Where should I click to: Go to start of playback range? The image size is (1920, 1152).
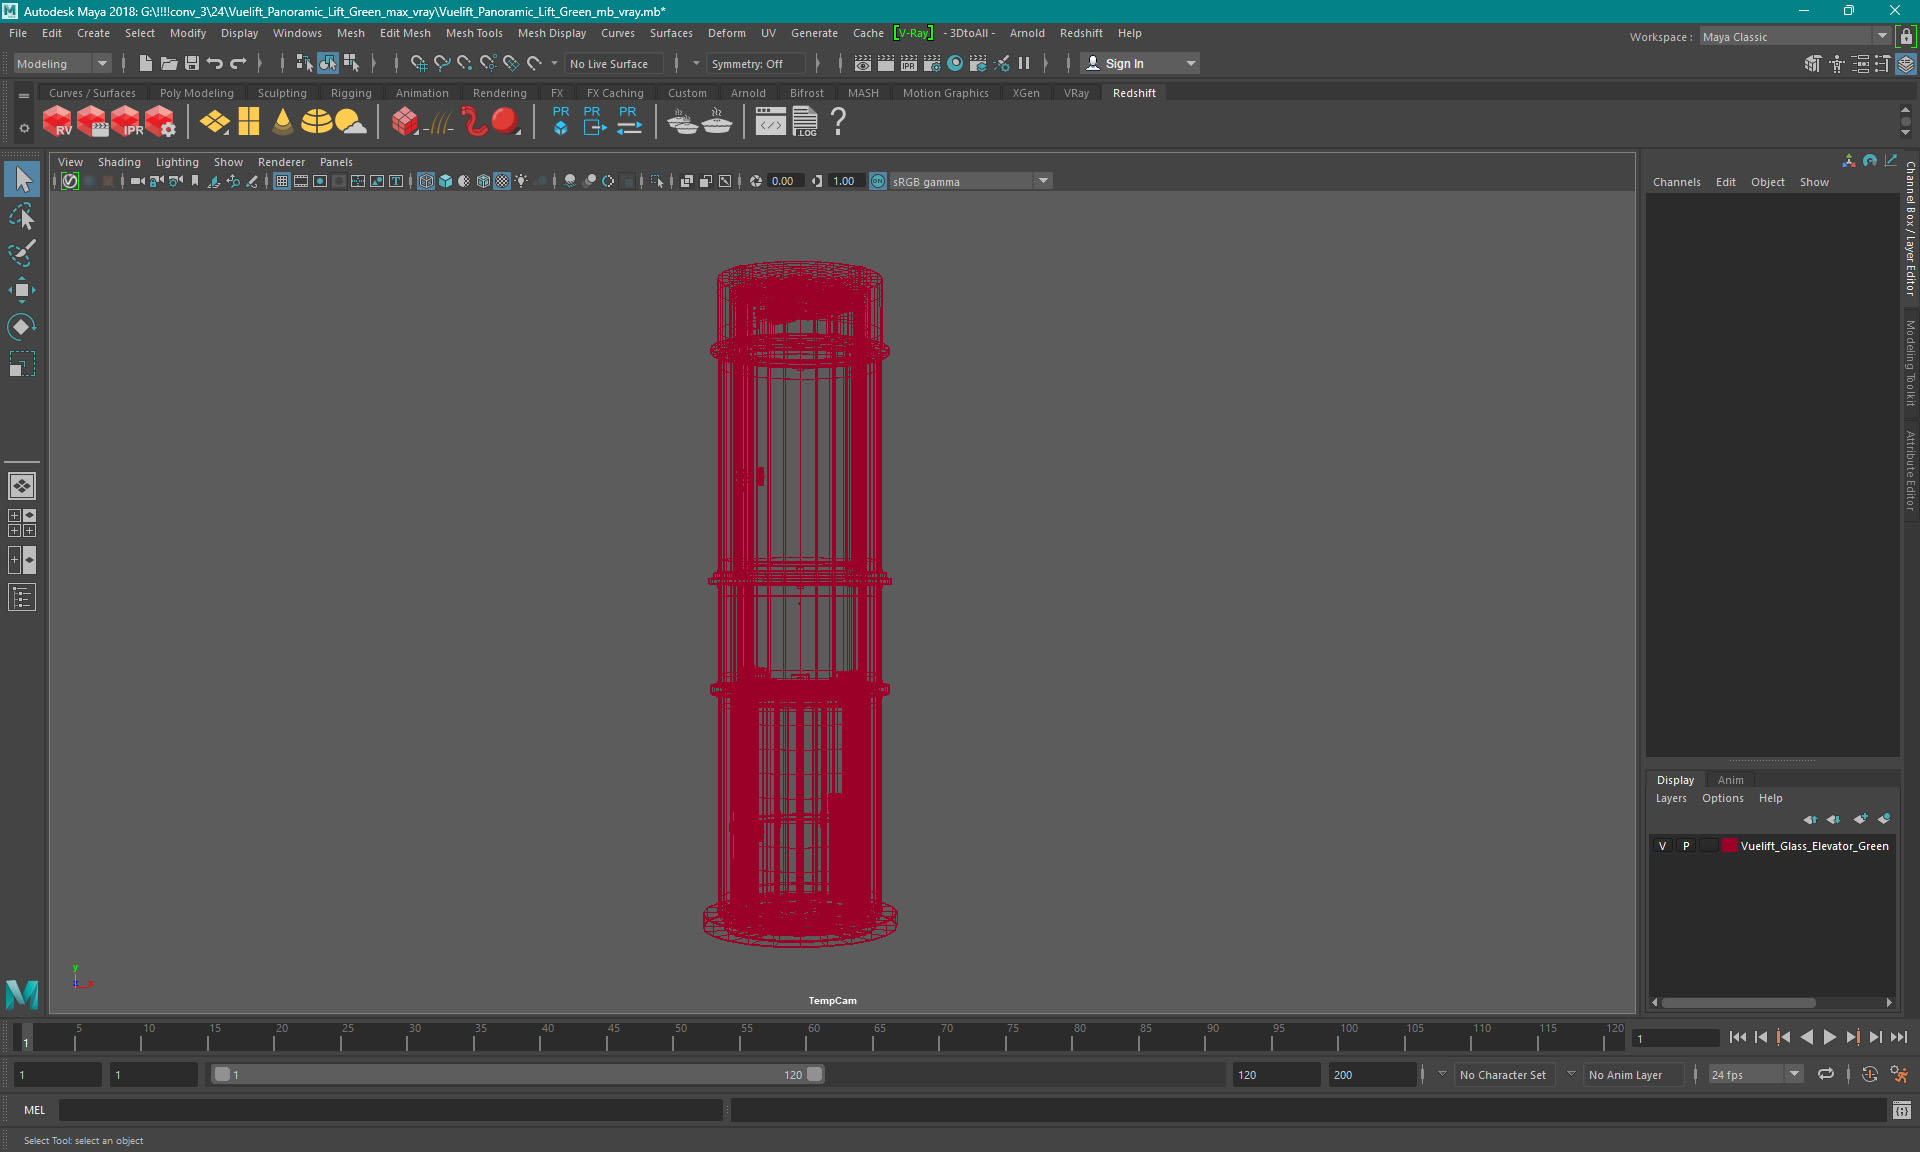pyautogui.click(x=1737, y=1038)
